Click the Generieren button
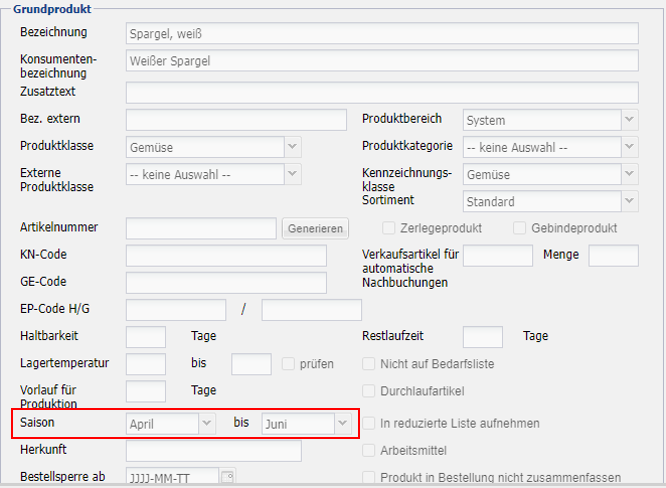The width and height of the screenshot is (666, 488). (315, 229)
